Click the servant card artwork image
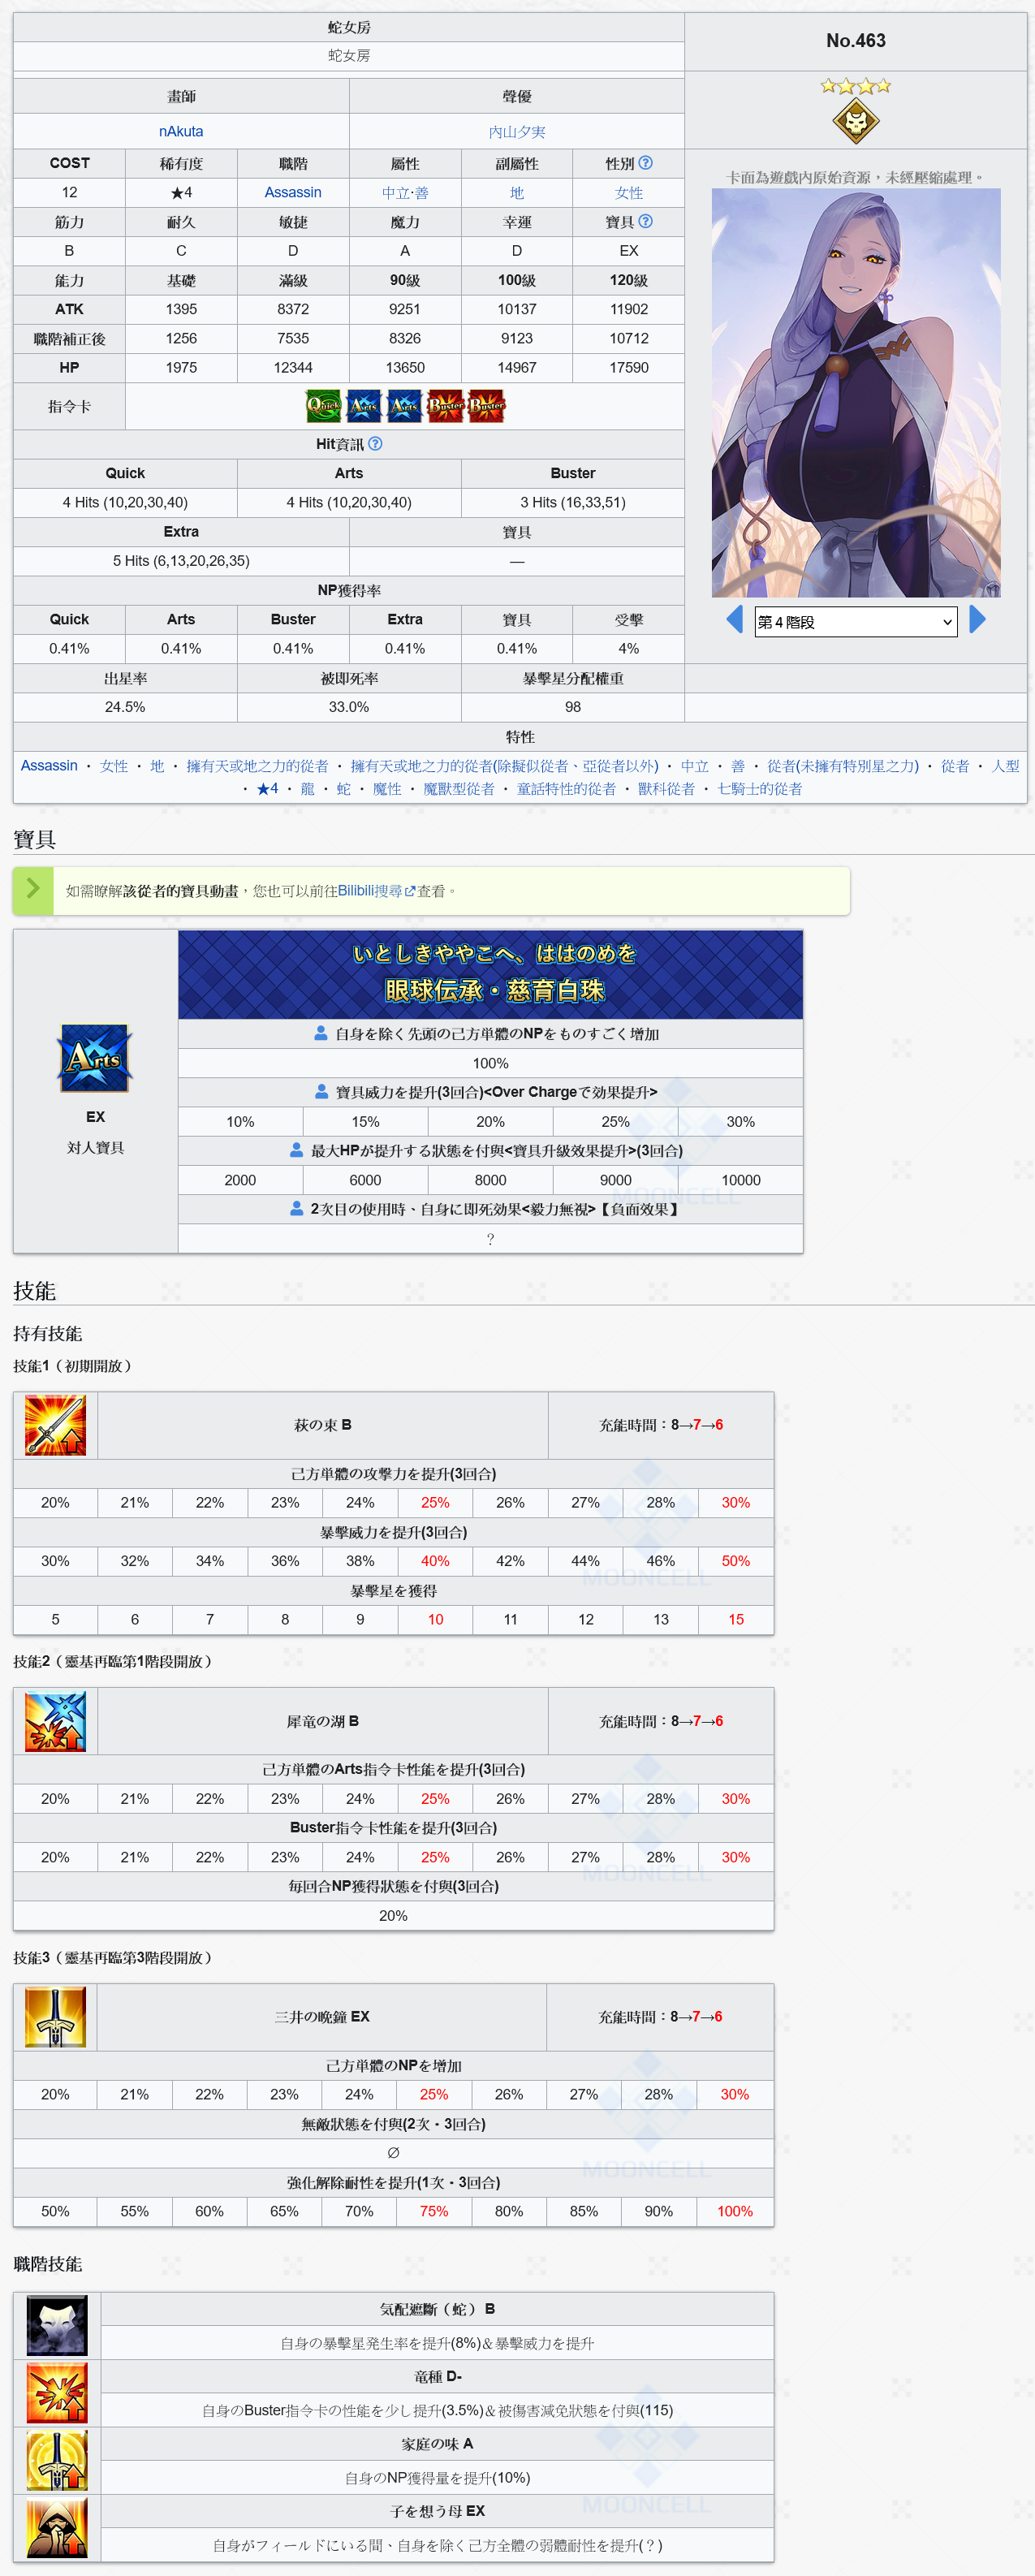 pyautogui.click(x=855, y=393)
